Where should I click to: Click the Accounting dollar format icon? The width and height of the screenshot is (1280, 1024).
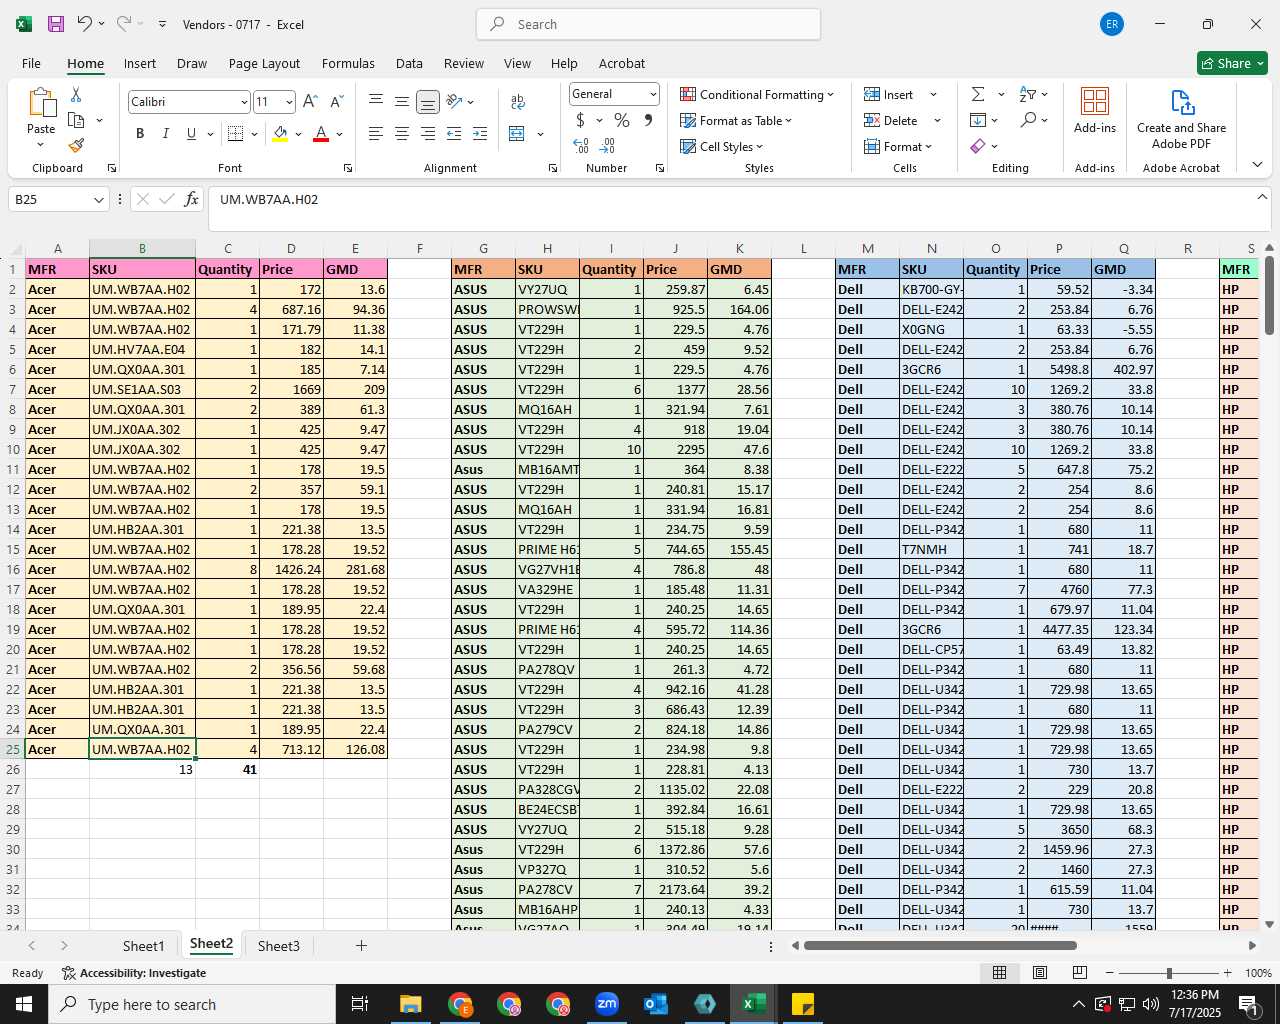pos(580,120)
